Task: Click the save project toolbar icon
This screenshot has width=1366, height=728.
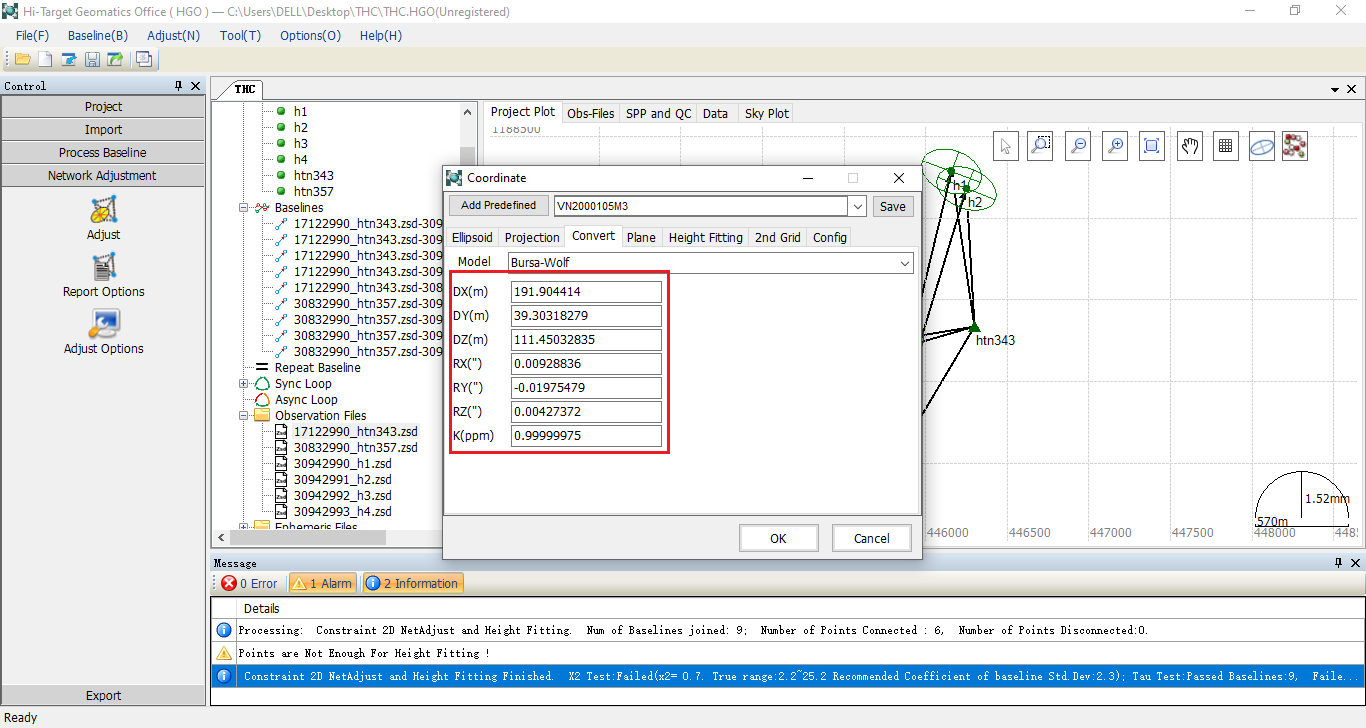Action: tap(92, 59)
